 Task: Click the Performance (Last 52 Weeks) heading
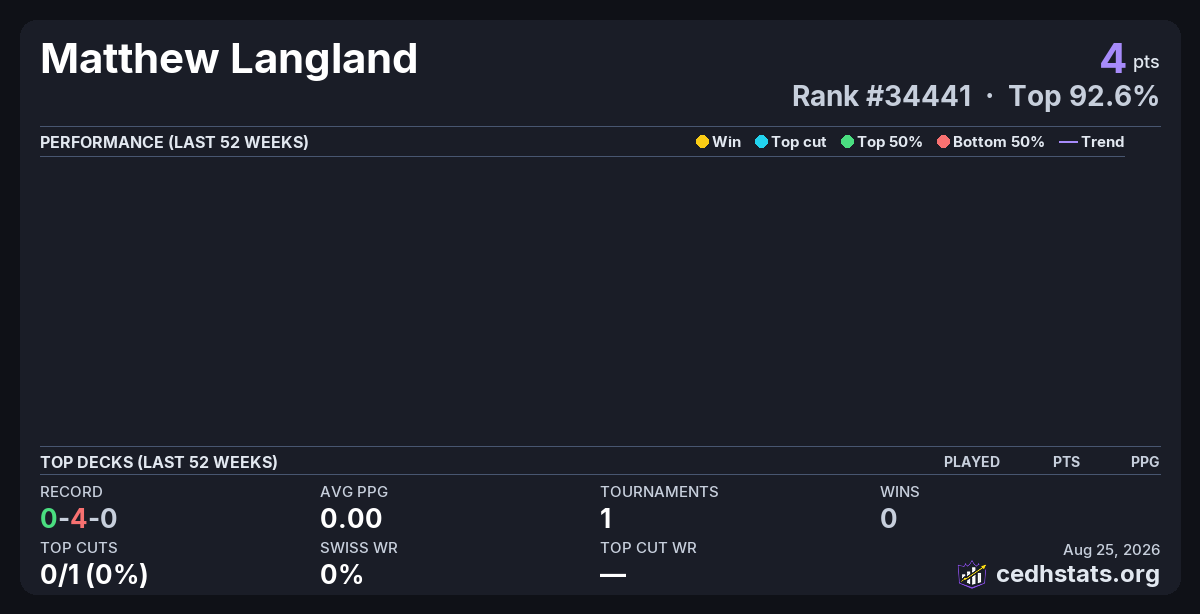click(174, 142)
